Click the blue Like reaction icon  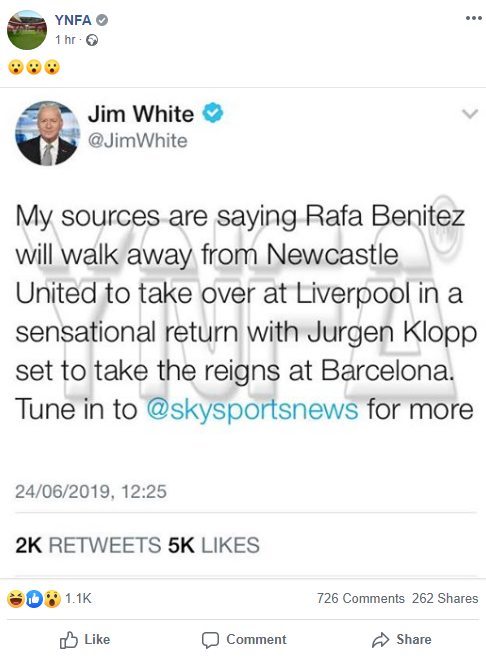34,599
